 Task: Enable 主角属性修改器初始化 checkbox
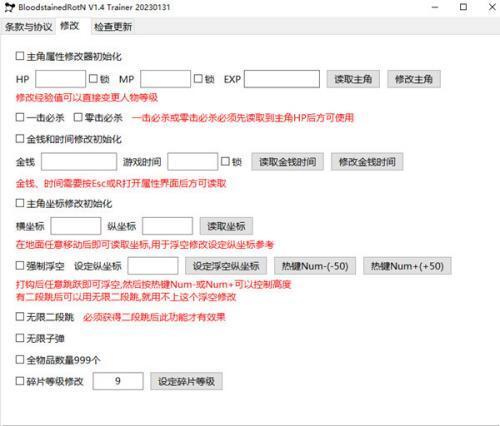coord(20,56)
